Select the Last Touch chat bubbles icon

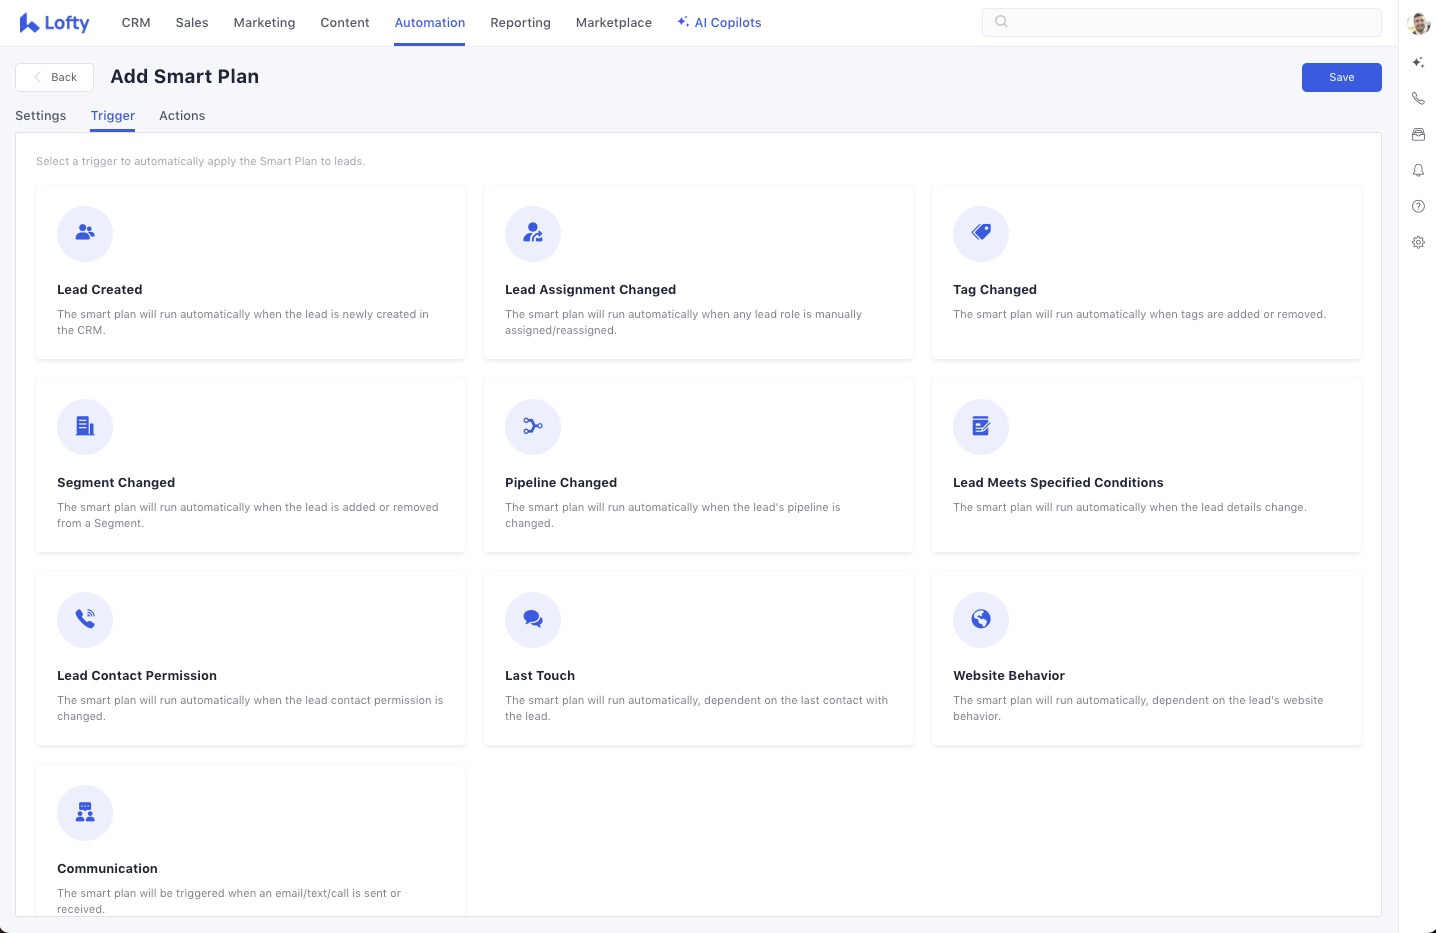coord(533,619)
